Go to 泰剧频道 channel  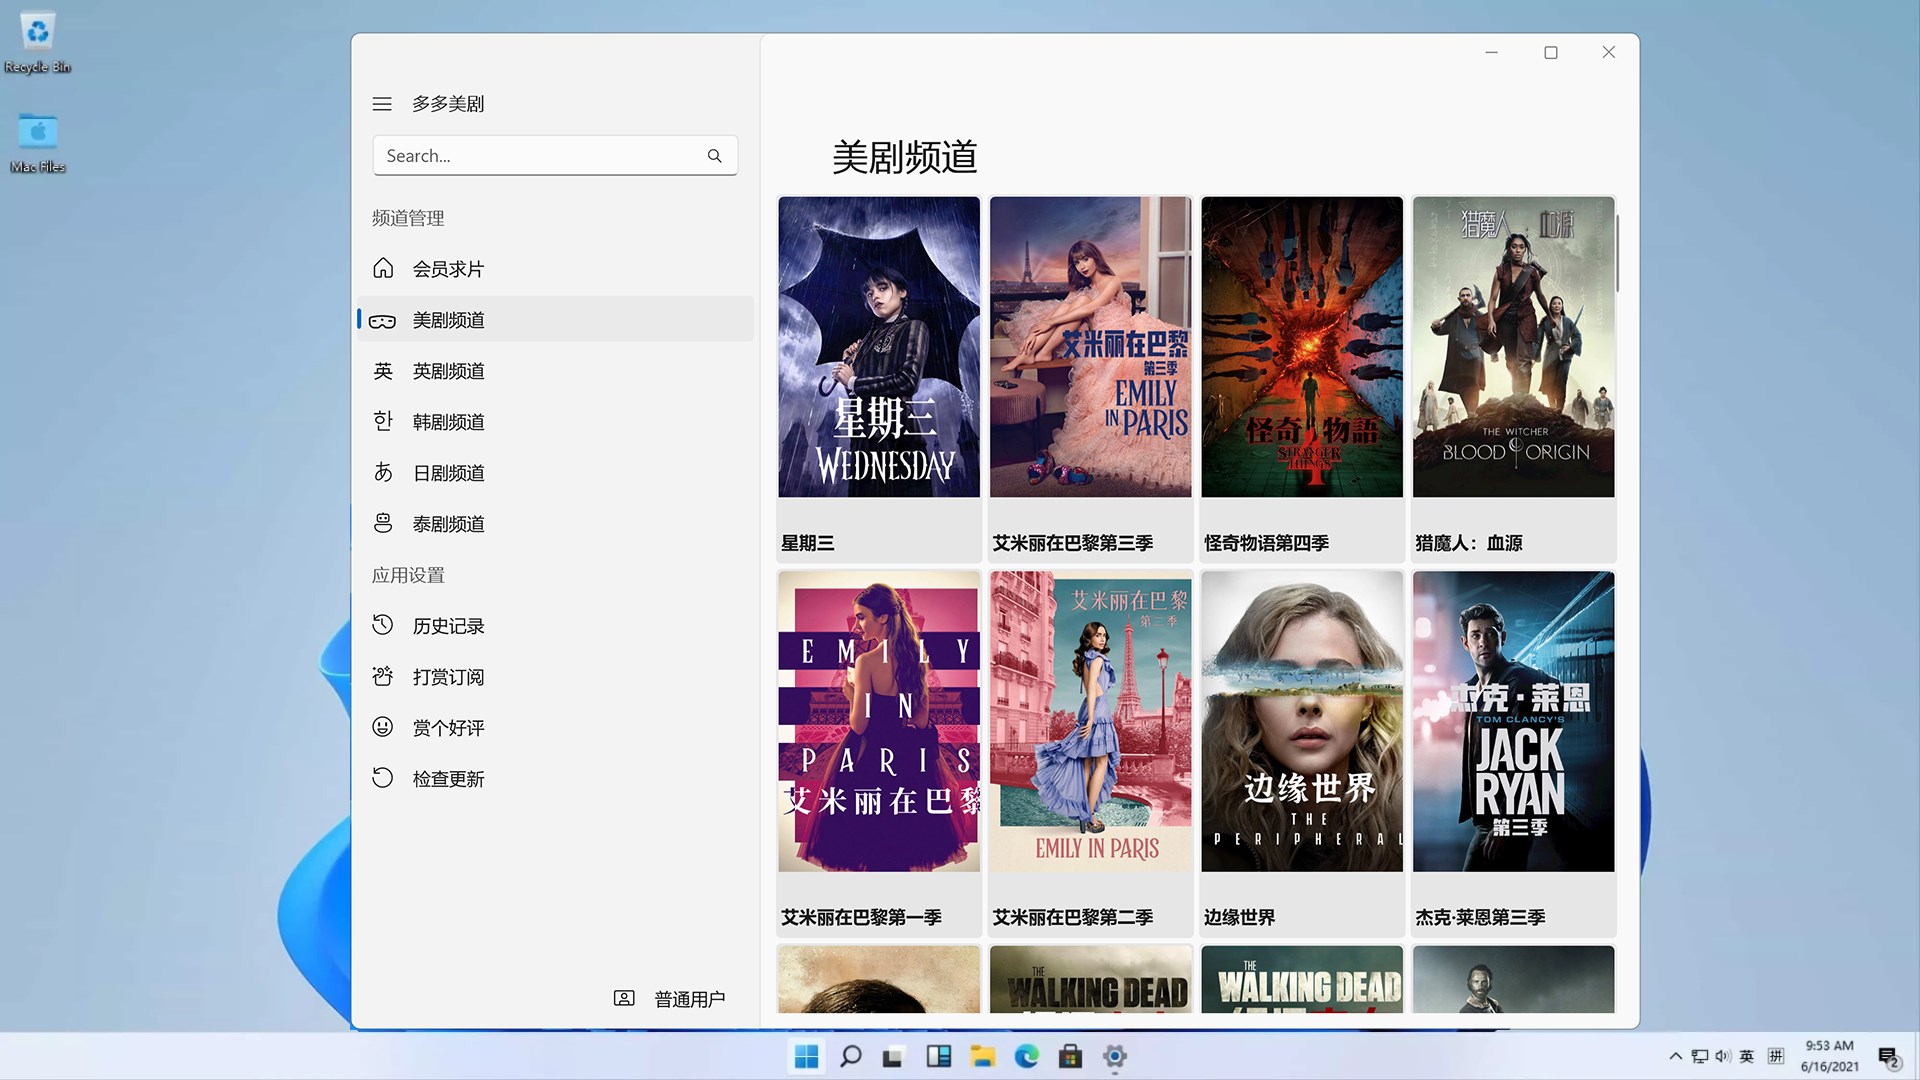[x=448, y=524]
